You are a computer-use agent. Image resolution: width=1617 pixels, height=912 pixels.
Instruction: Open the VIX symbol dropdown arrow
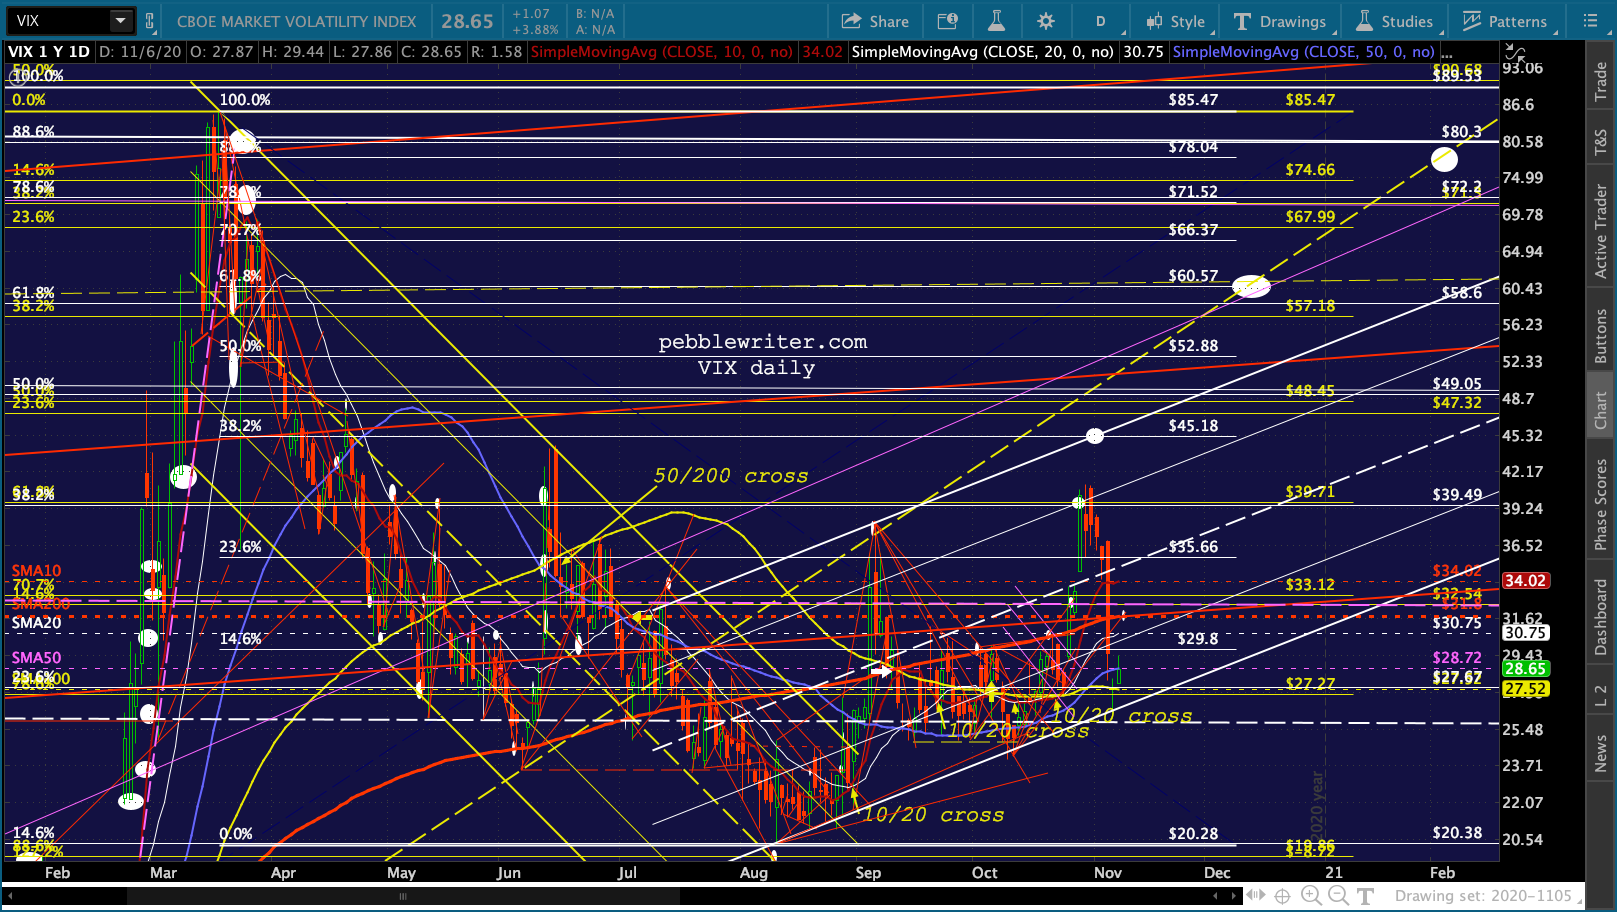[121, 20]
